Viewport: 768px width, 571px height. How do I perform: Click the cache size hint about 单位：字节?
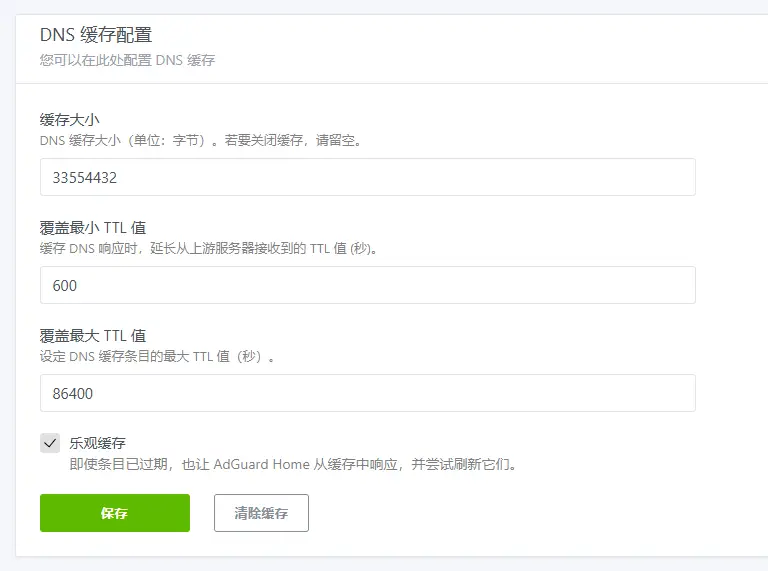(x=200, y=141)
